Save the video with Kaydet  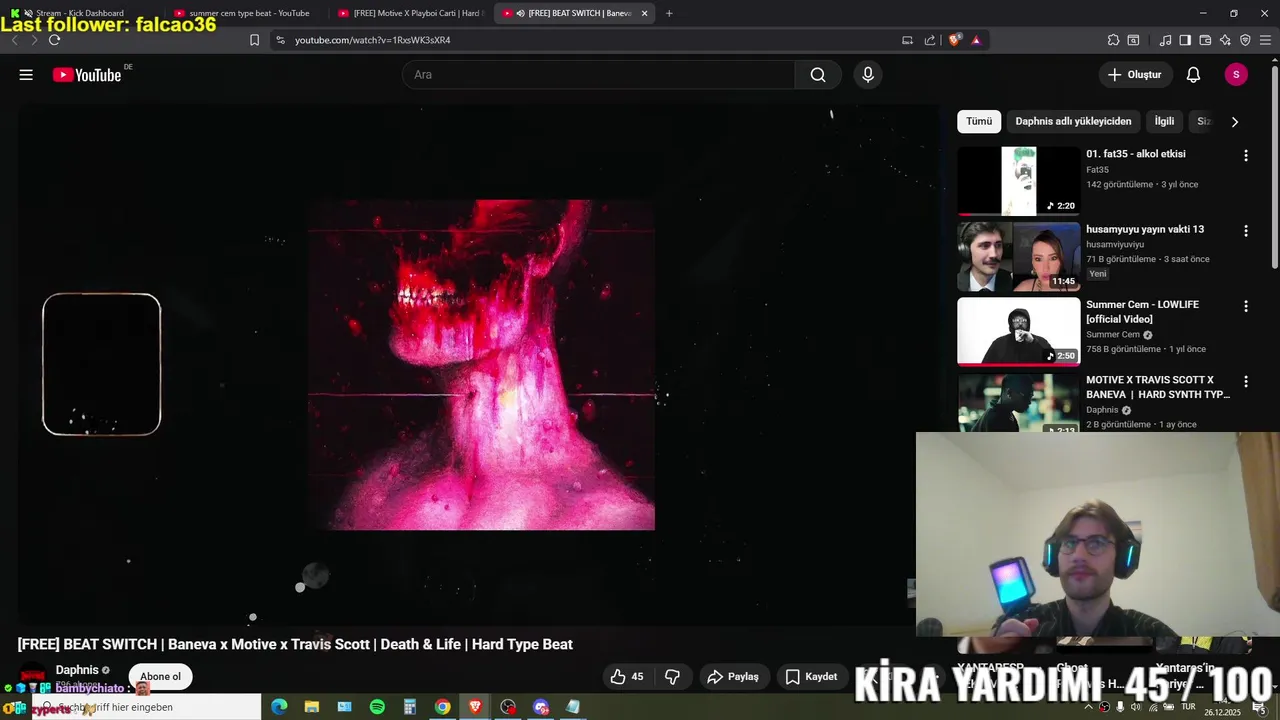click(x=811, y=677)
